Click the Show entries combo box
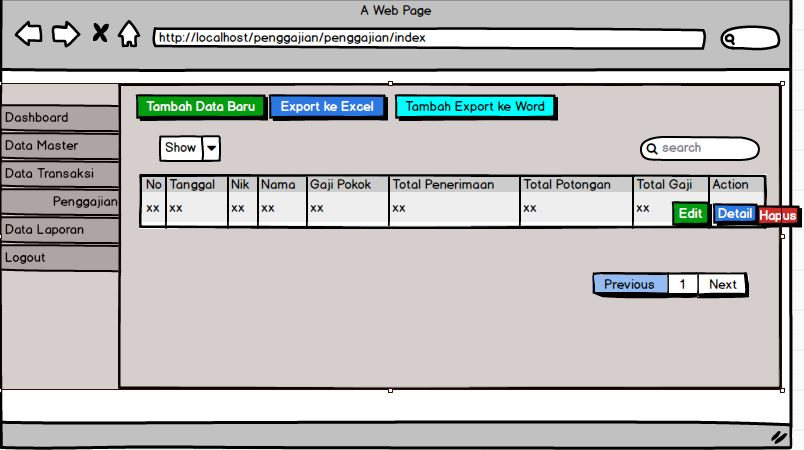The width and height of the screenshot is (804, 450). click(190, 148)
